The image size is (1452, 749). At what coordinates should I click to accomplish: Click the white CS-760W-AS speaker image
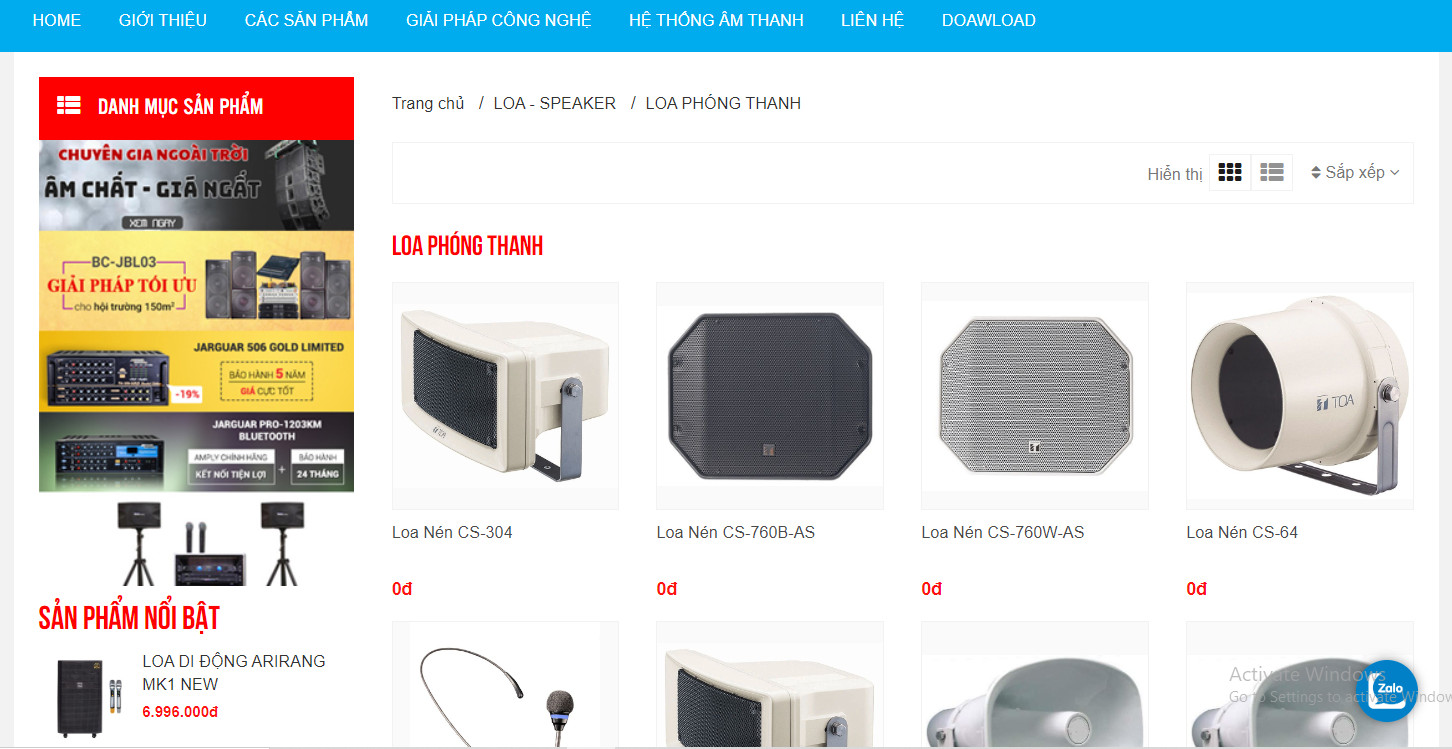[x=1035, y=396]
